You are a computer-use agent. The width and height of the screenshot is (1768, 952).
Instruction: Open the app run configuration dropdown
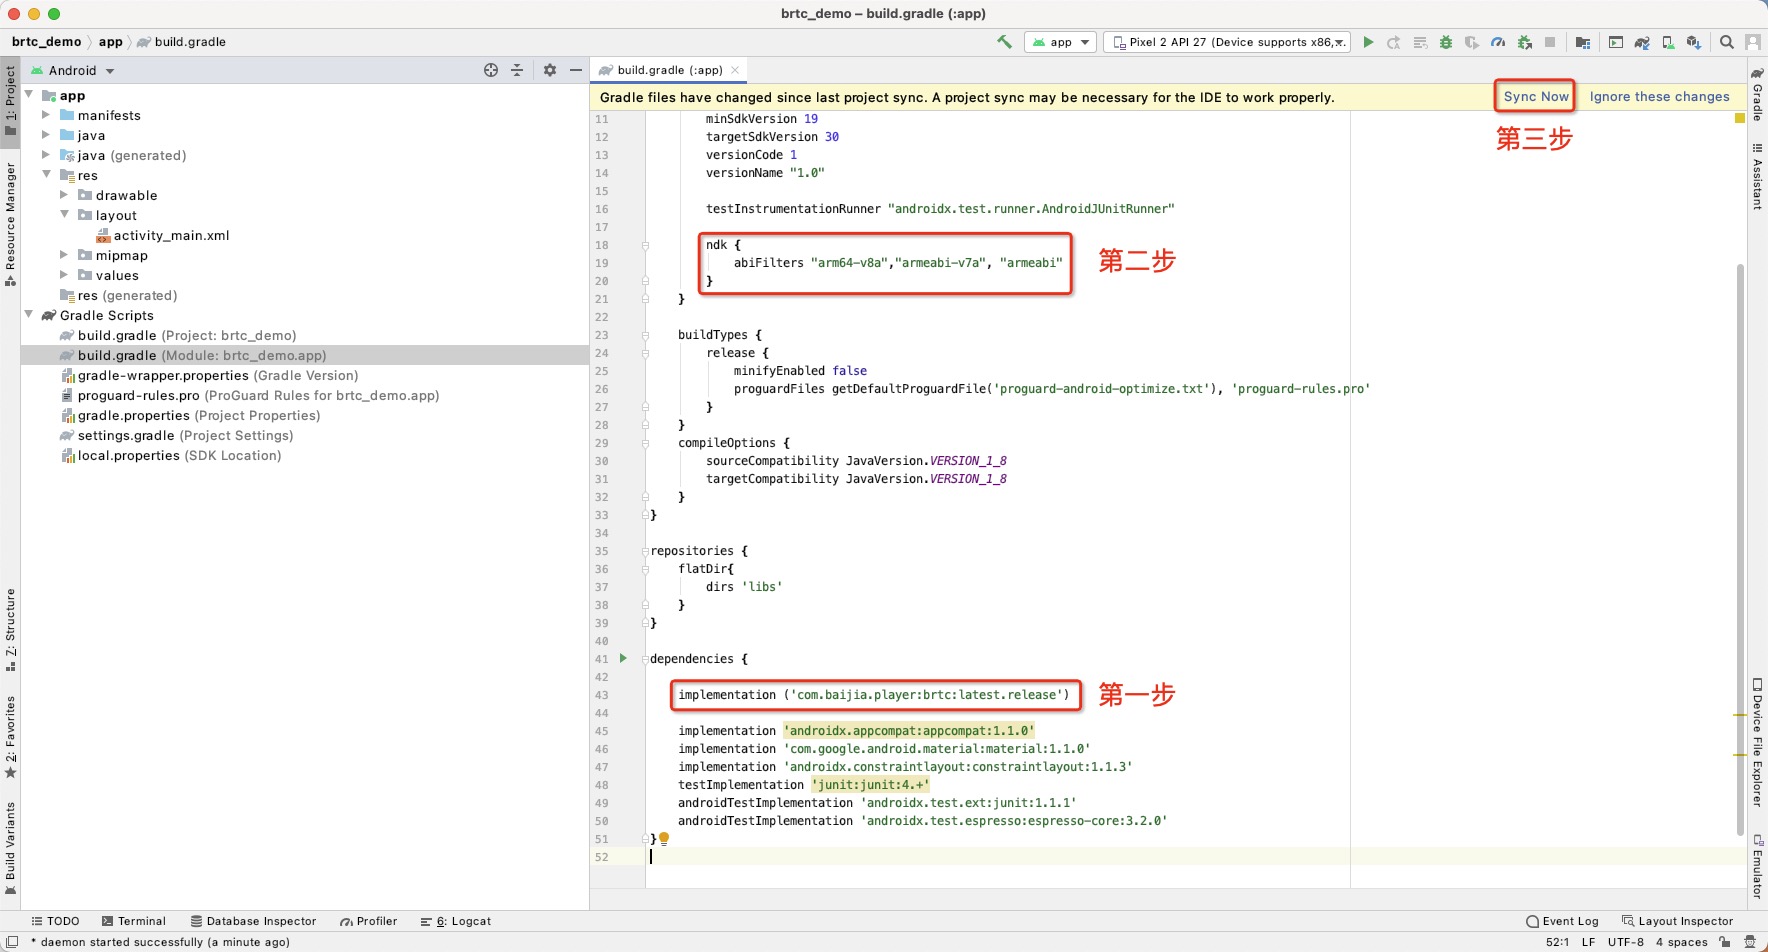tap(1060, 42)
